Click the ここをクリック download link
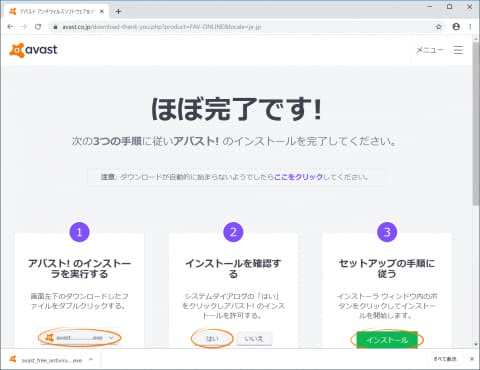This screenshot has height=370, width=480. [298, 177]
